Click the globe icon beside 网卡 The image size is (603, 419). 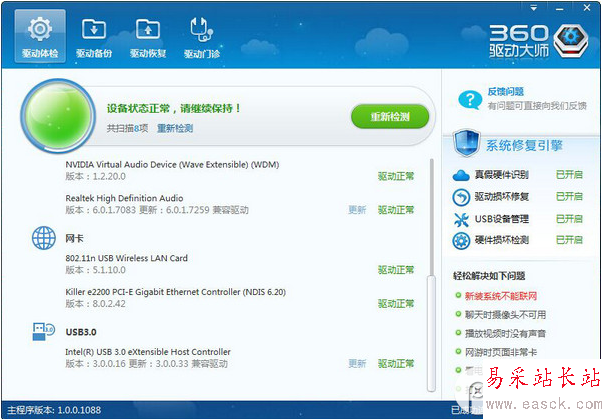pos(44,238)
